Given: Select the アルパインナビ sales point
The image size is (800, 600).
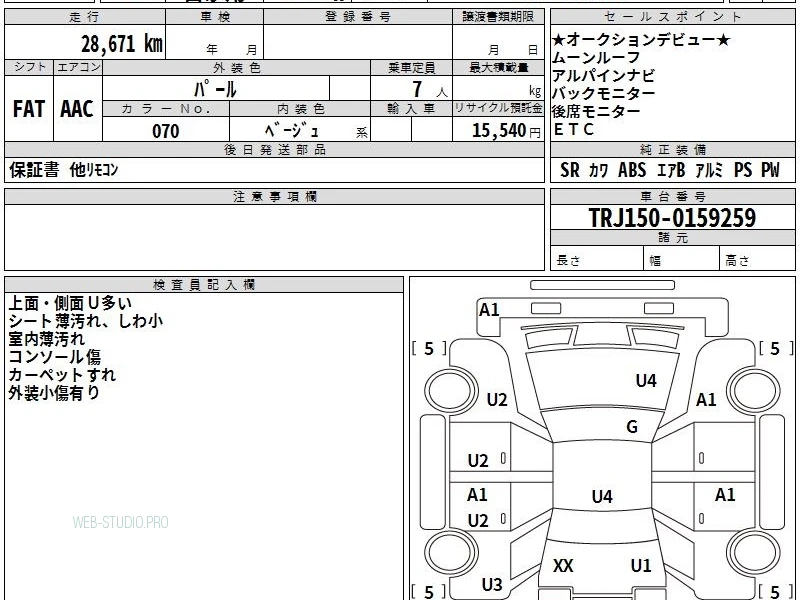Looking at the screenshot, I should coord(604,76).
